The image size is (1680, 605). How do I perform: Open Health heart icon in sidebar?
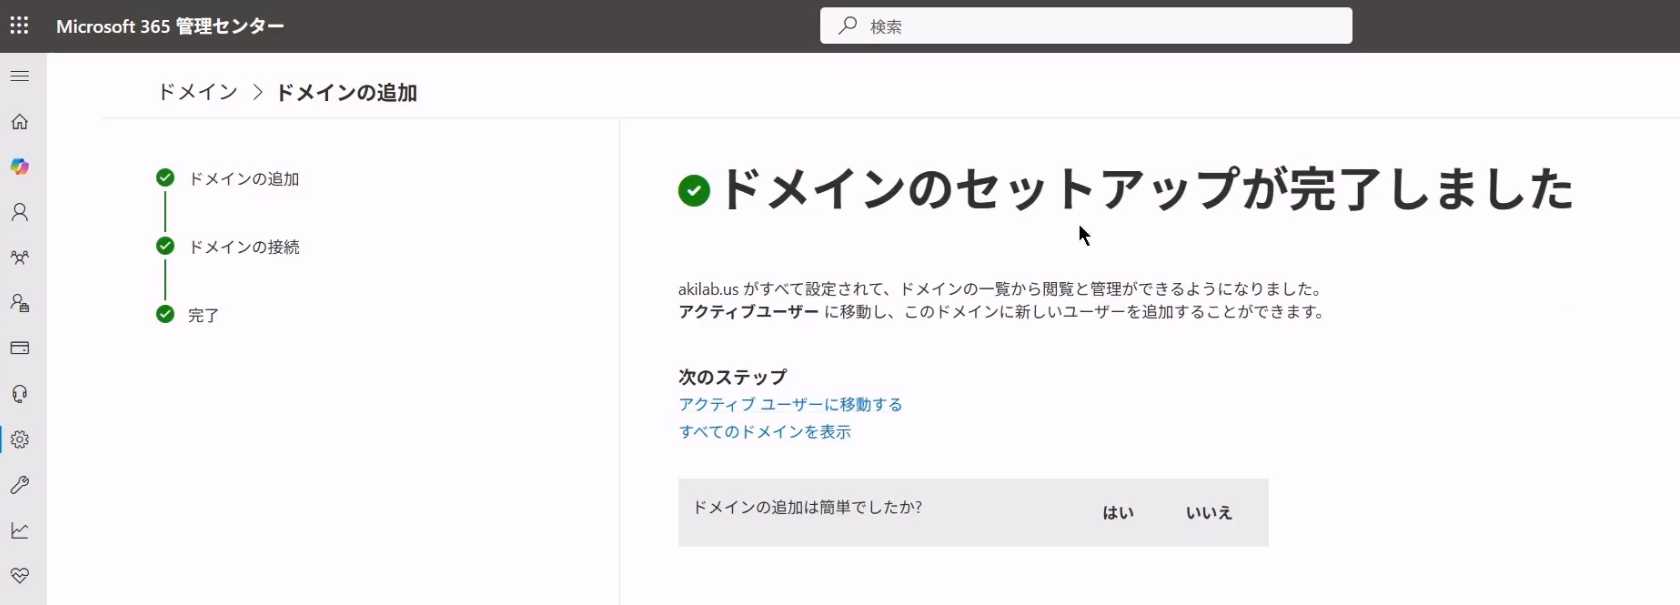pyautogui.click(x=20, y=575)
